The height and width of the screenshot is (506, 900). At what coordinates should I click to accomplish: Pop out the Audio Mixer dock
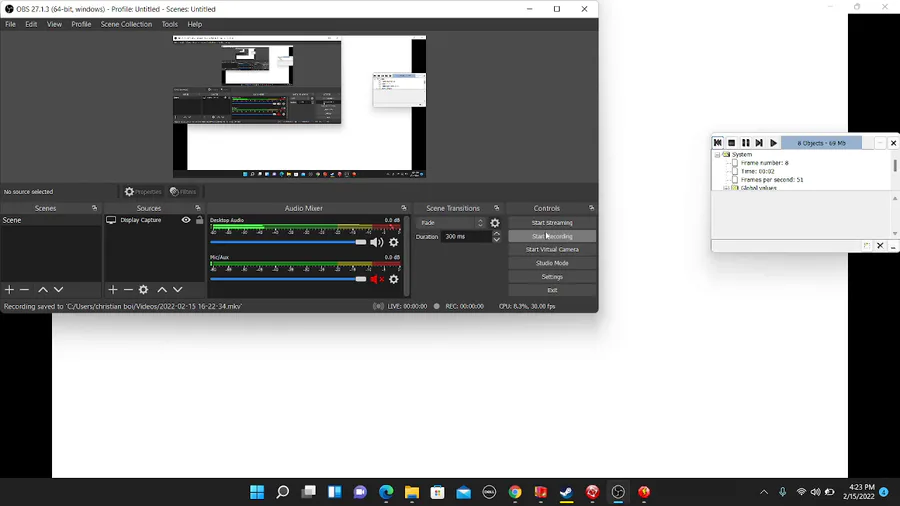(404, 208)
